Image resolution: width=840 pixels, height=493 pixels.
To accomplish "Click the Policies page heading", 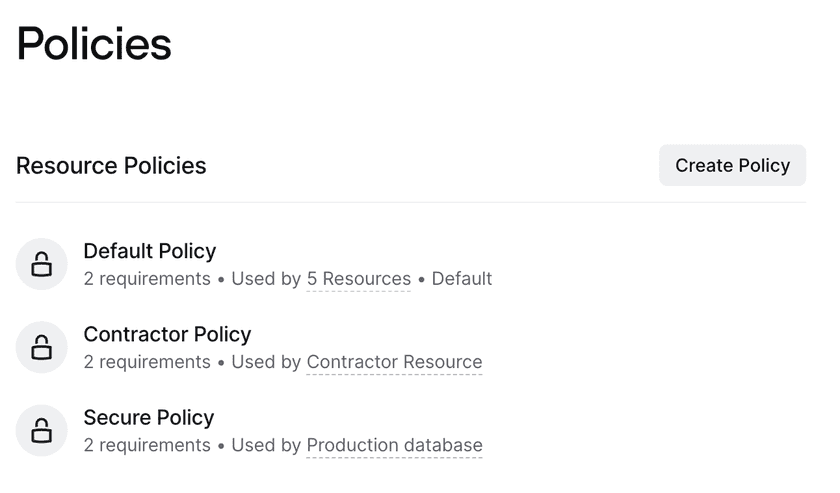I will 94,44.
